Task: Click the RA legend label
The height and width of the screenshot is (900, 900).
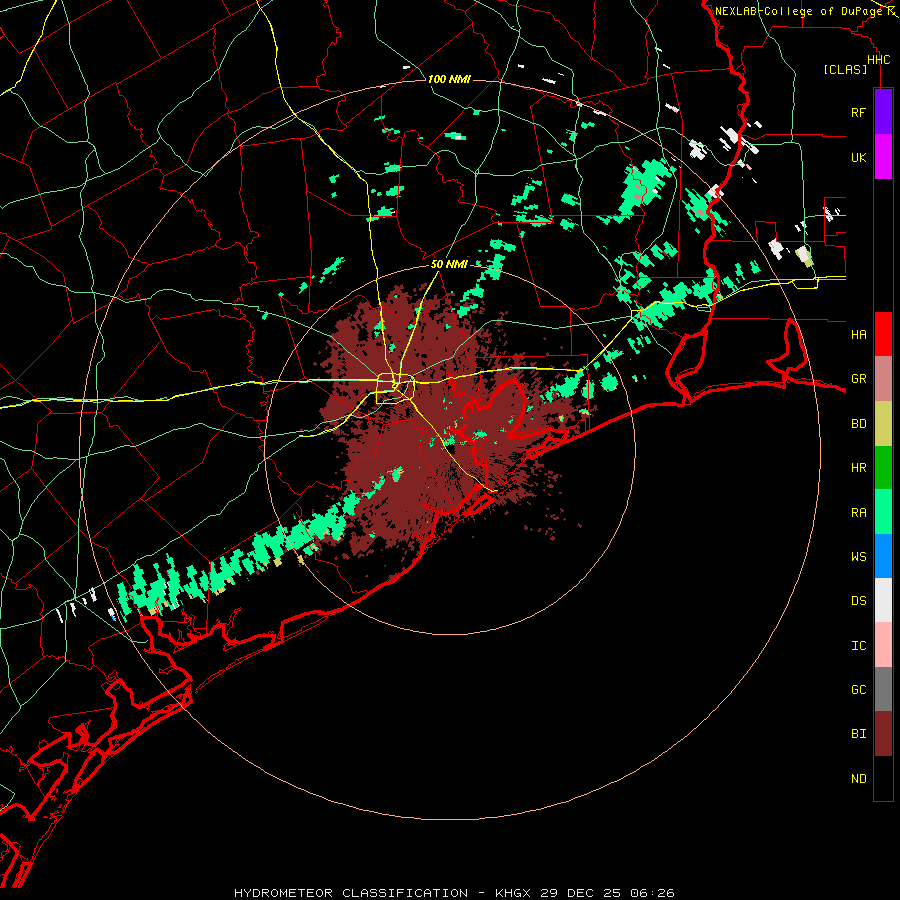Action: pyautogui.click(x=859, y=513)
